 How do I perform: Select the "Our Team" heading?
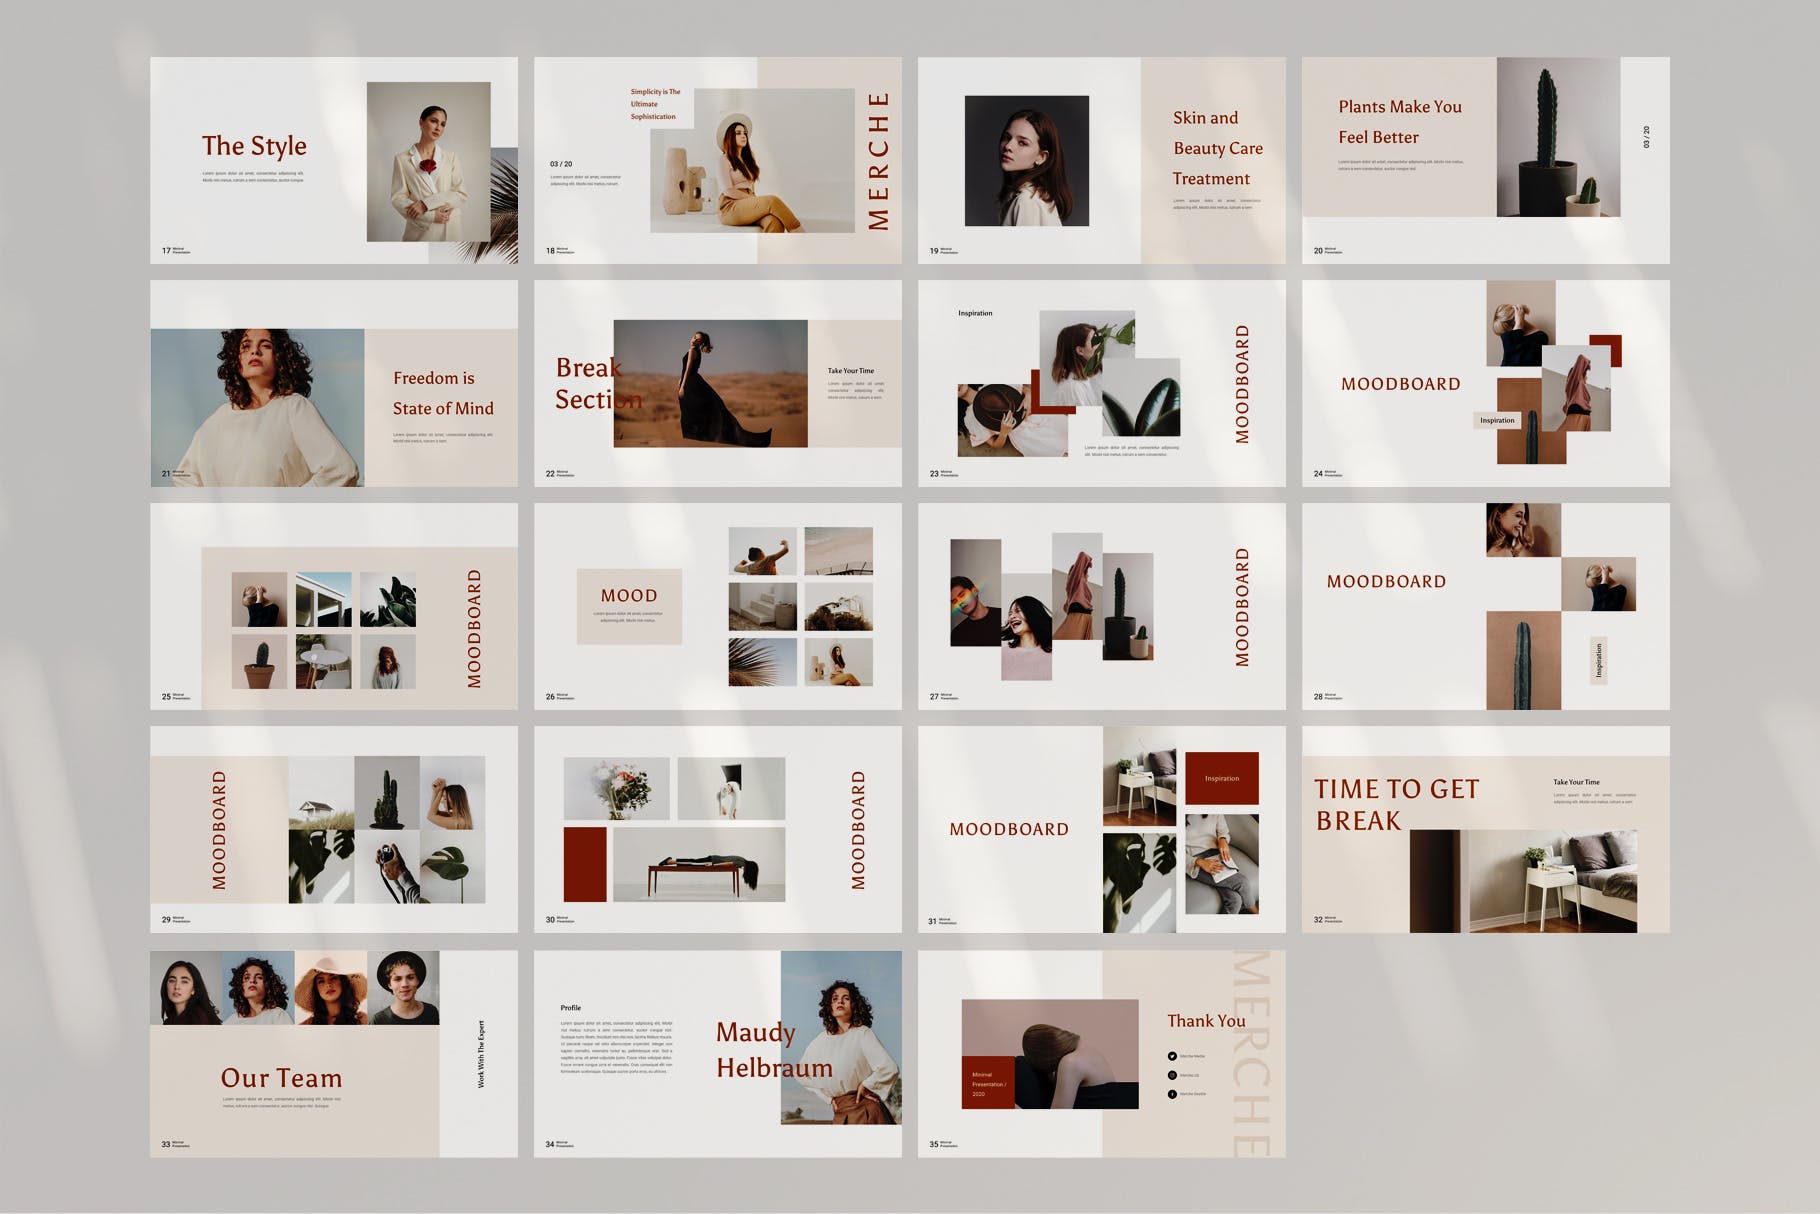click(281, 1078)
